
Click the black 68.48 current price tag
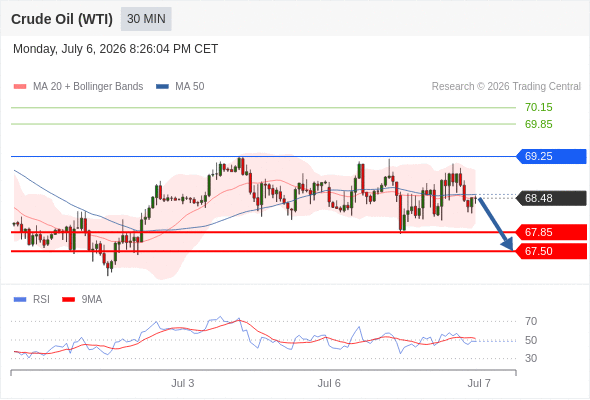[x=551, y=198]
